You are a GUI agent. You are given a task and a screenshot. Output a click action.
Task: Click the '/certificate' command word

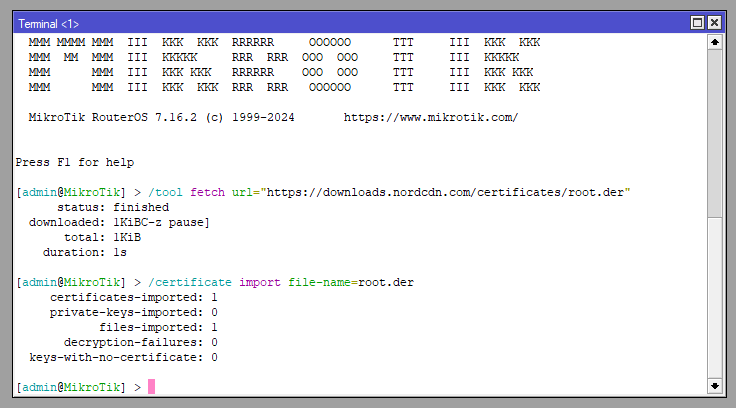point(190,283)
